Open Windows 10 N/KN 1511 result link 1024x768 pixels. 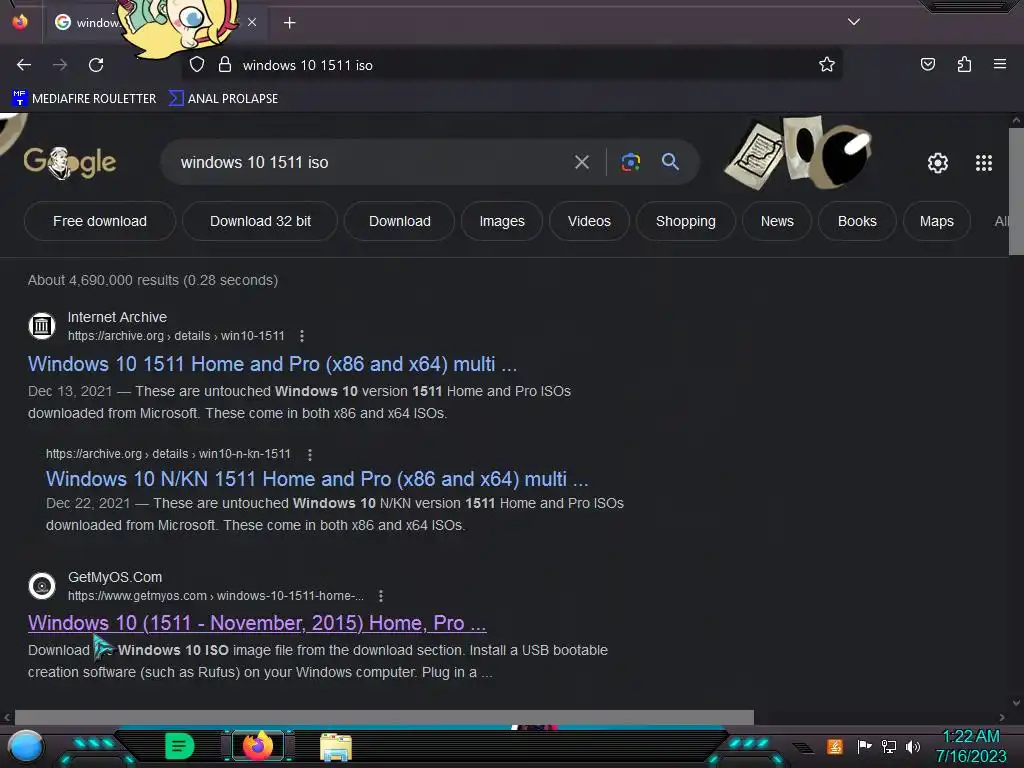[317, 479]
